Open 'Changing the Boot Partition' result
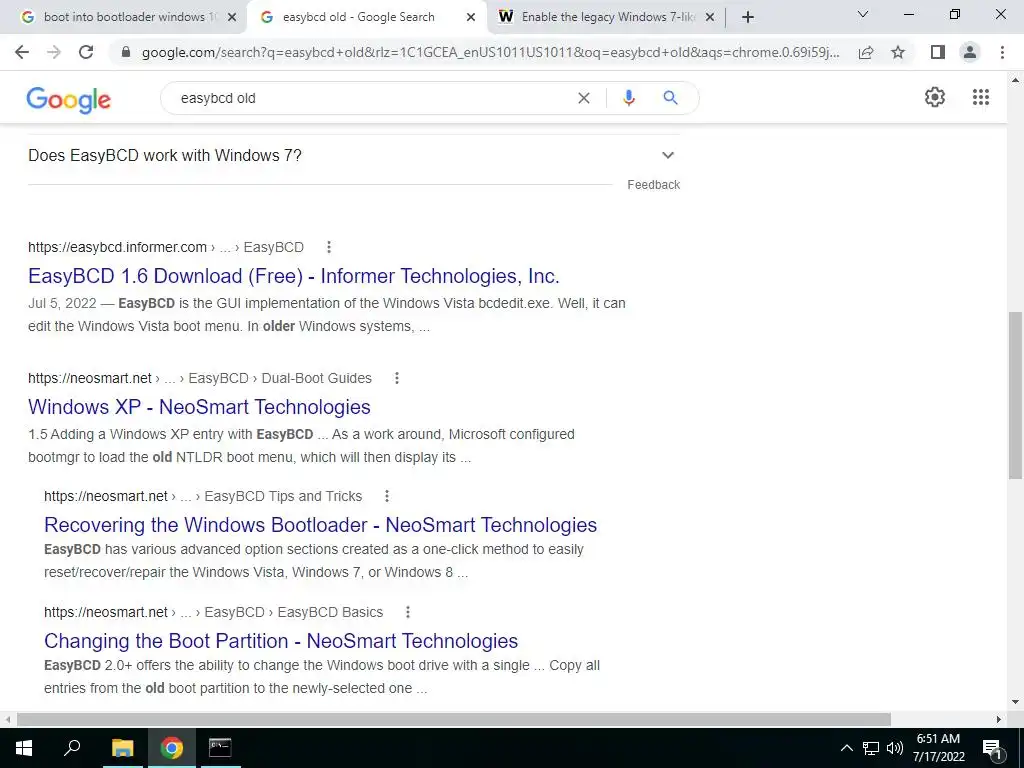The image size is (1024, 768). pos(281,641)
